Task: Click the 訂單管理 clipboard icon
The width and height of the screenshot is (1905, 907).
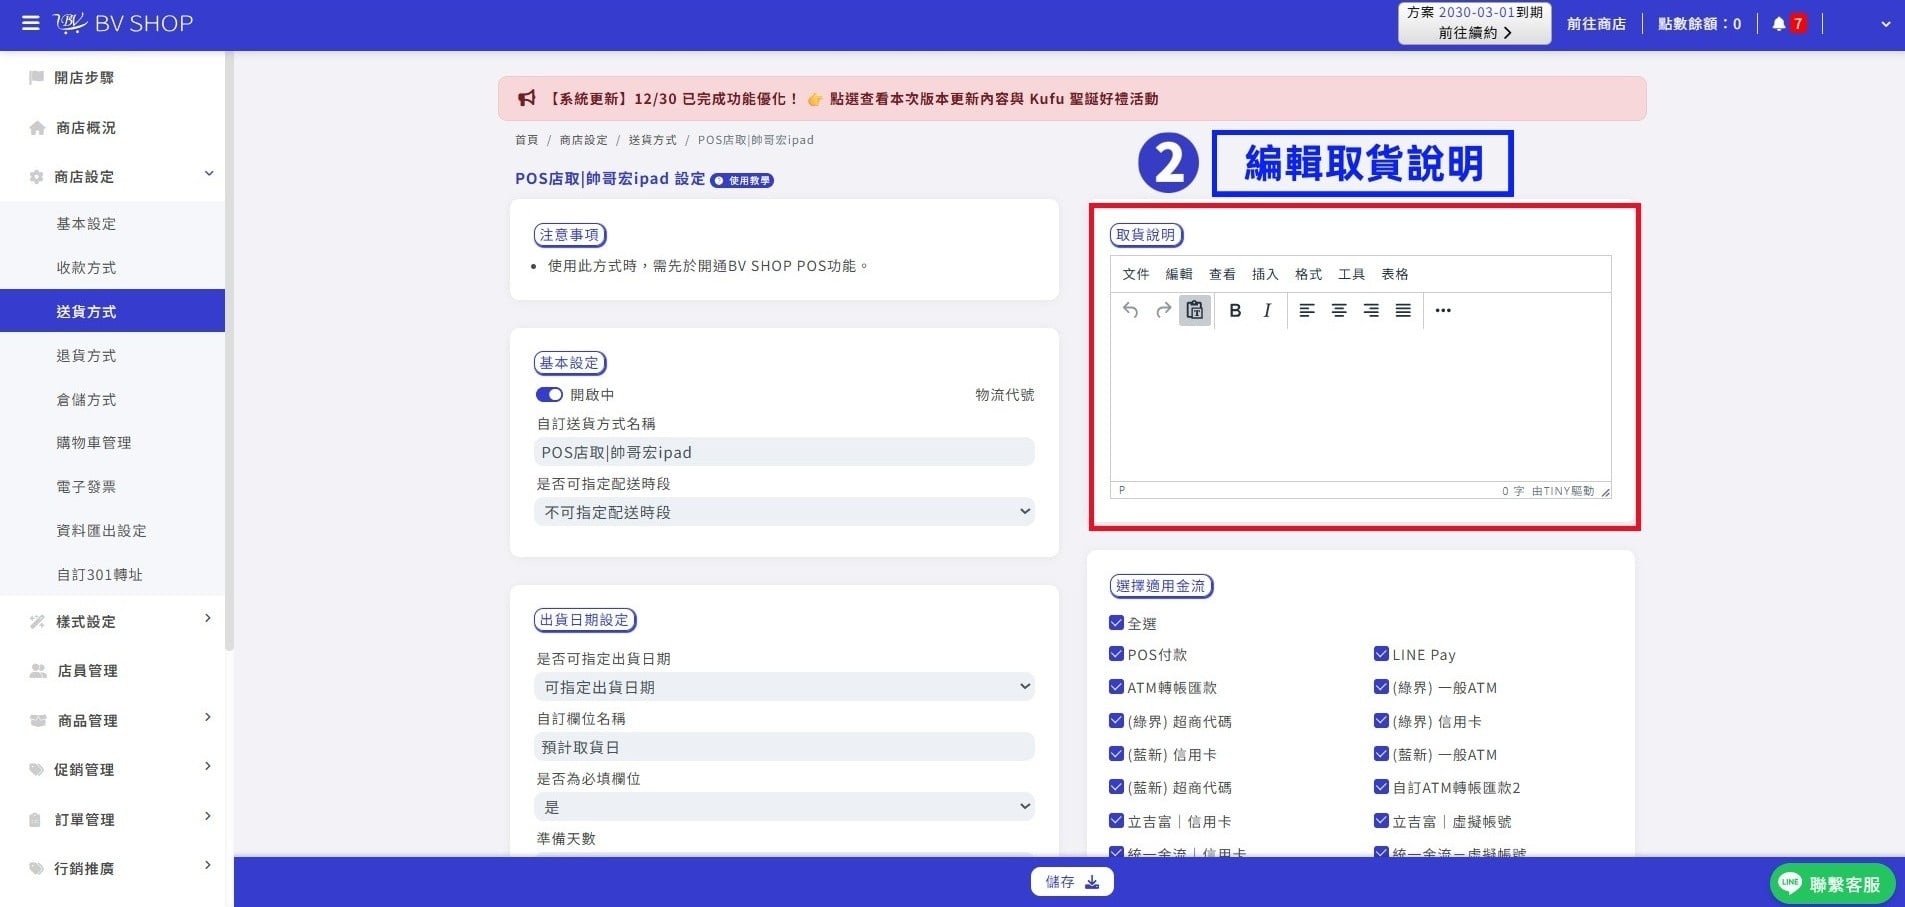Action: point(36,819)
